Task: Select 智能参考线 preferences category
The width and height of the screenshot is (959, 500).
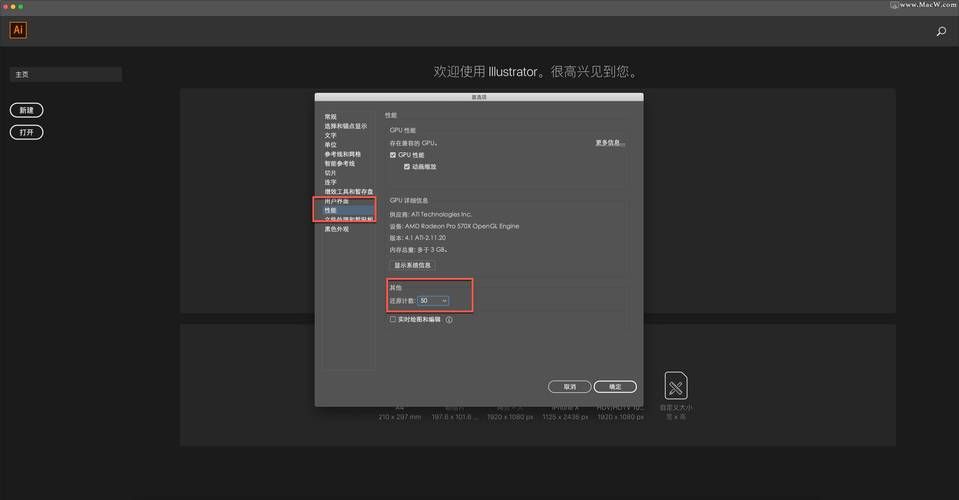Action: coord(339,164)
